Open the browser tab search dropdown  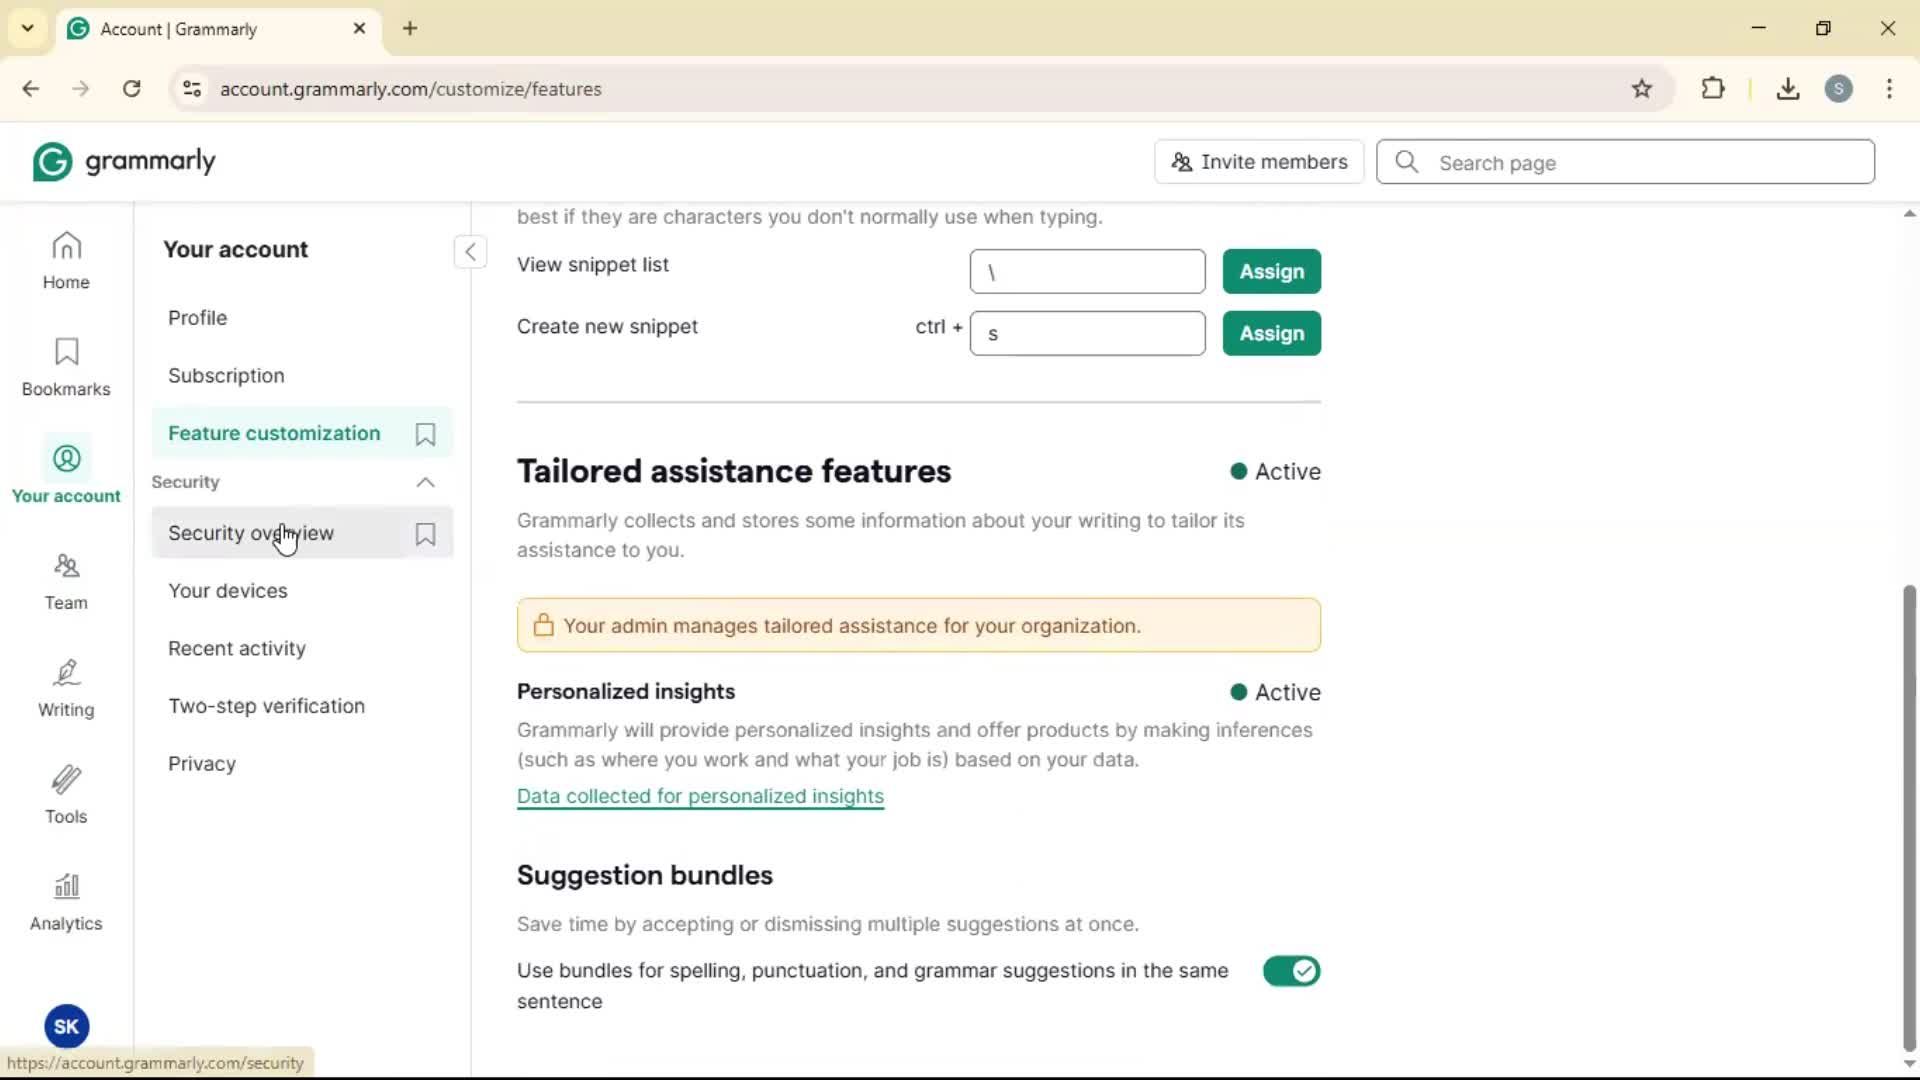[x=28, y=28]
